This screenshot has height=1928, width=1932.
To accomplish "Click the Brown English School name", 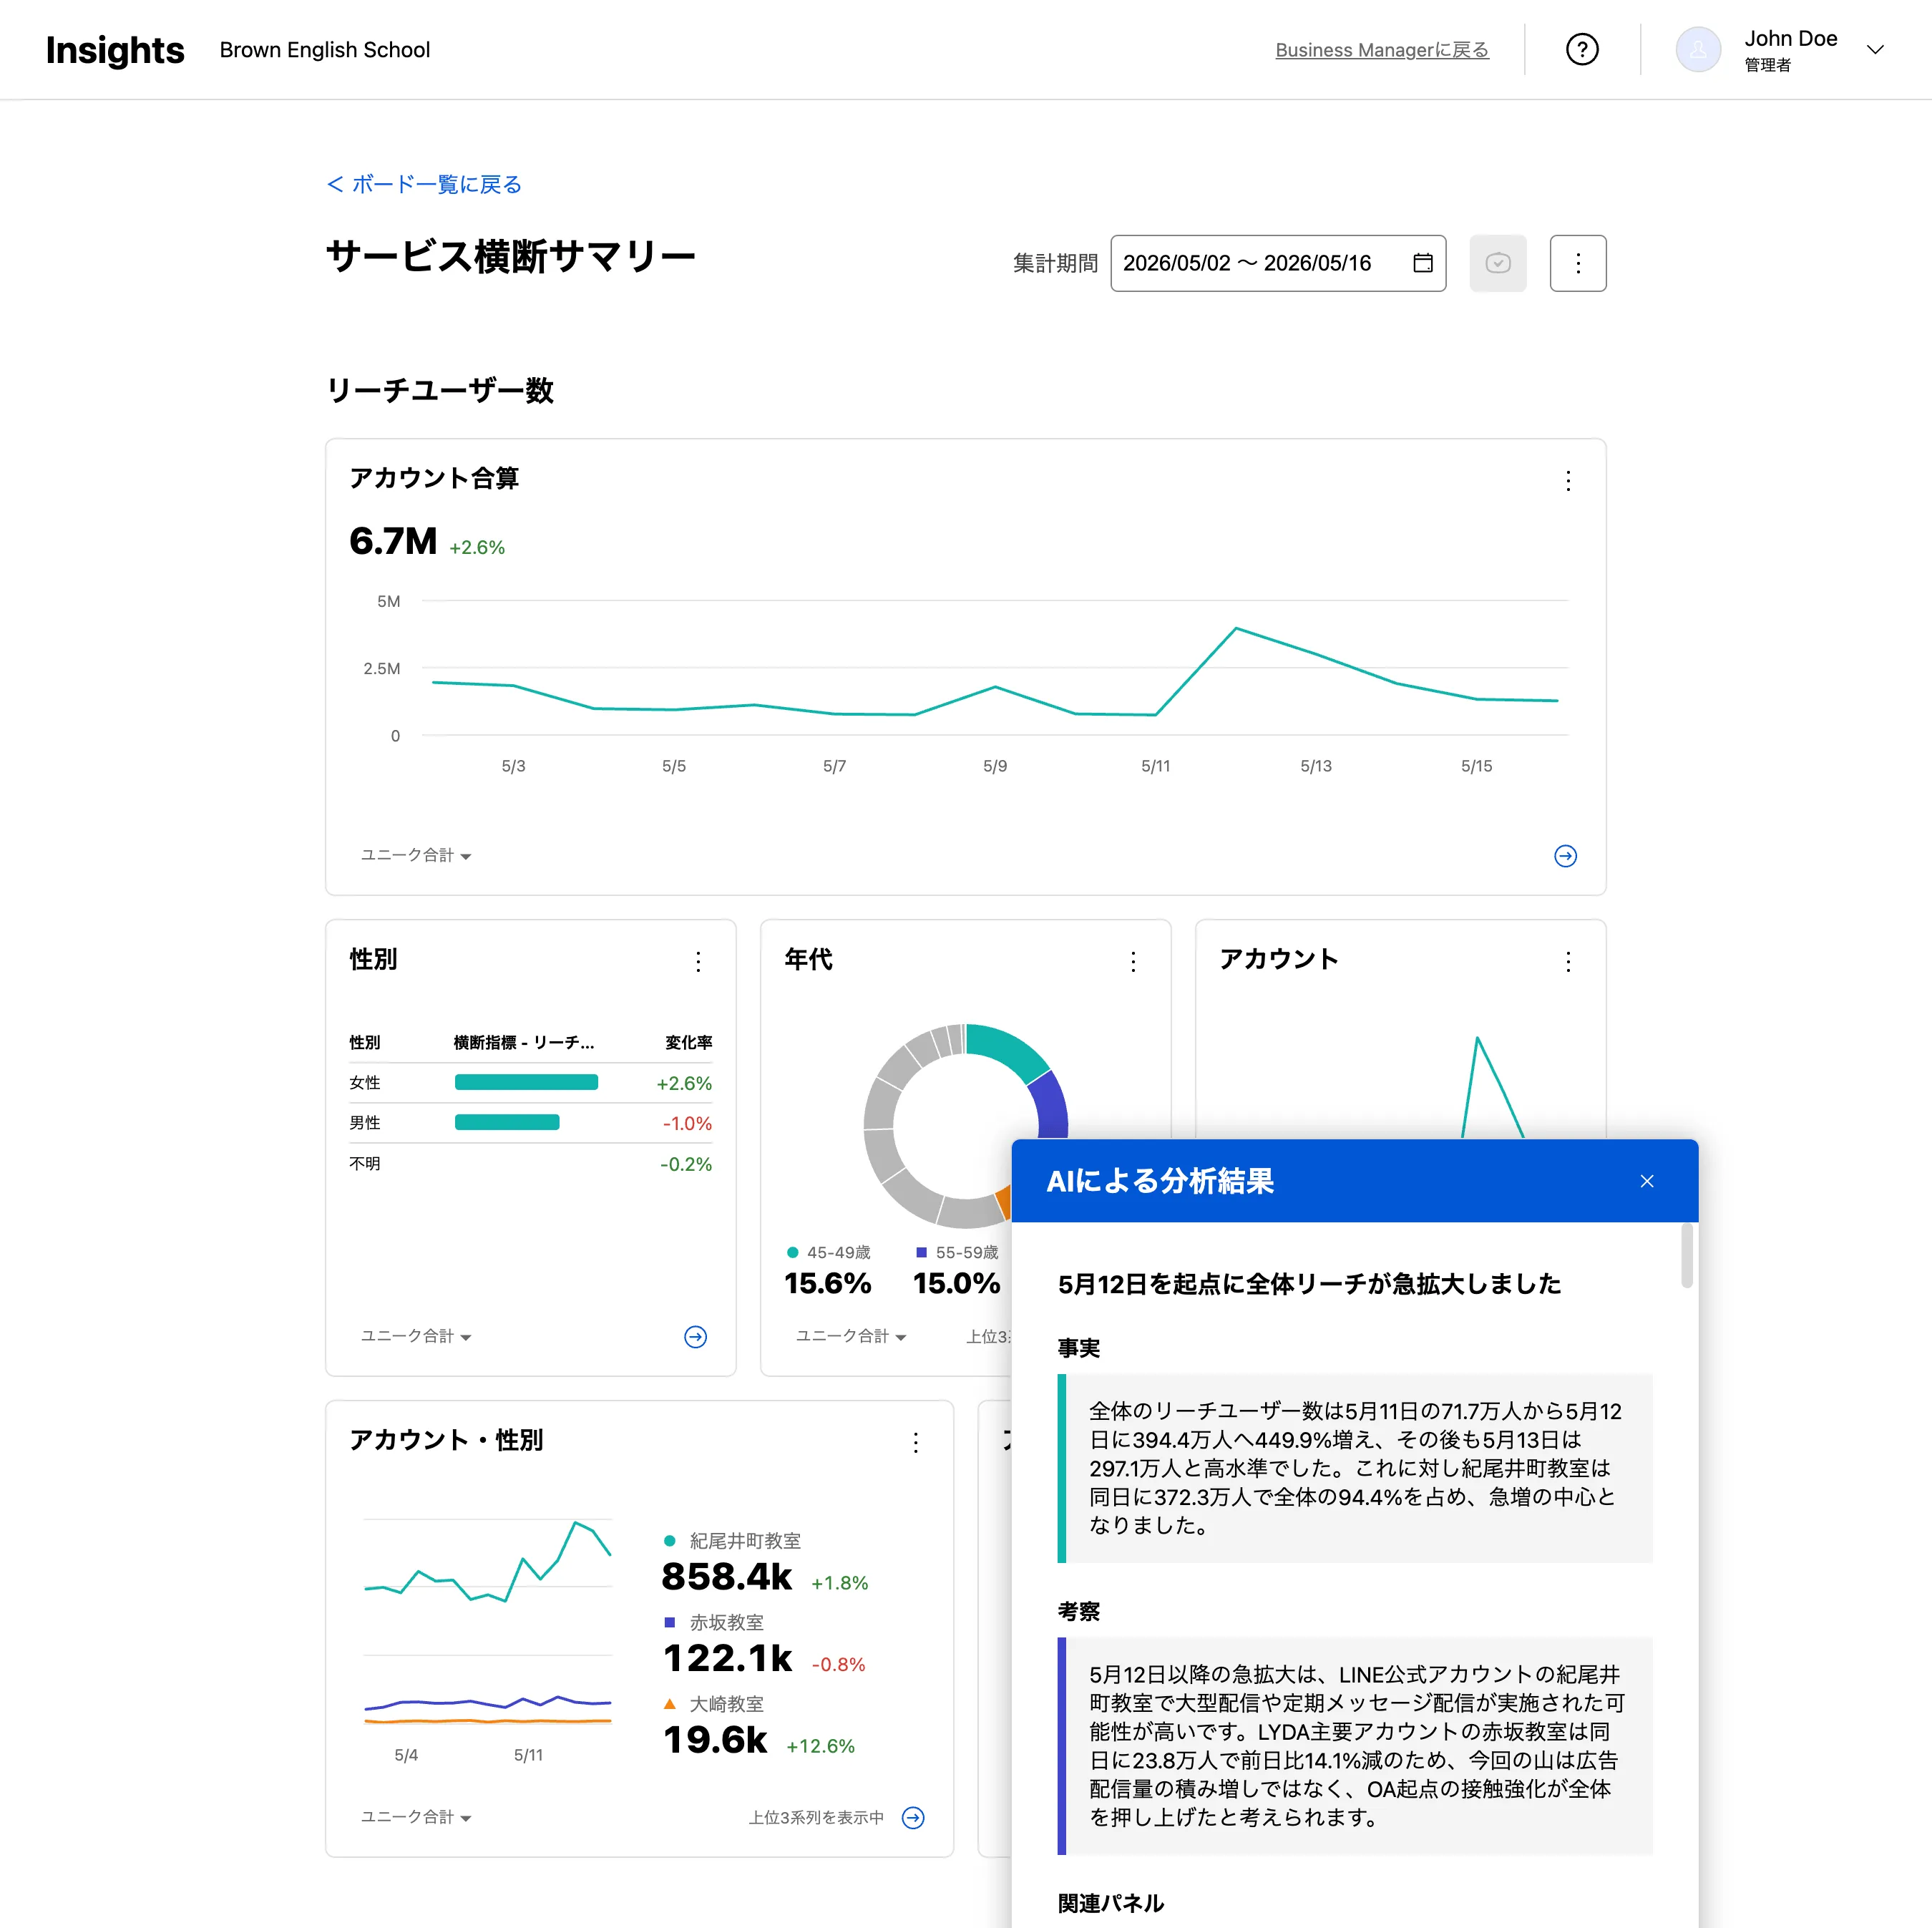I will click(x=325, y=50).
